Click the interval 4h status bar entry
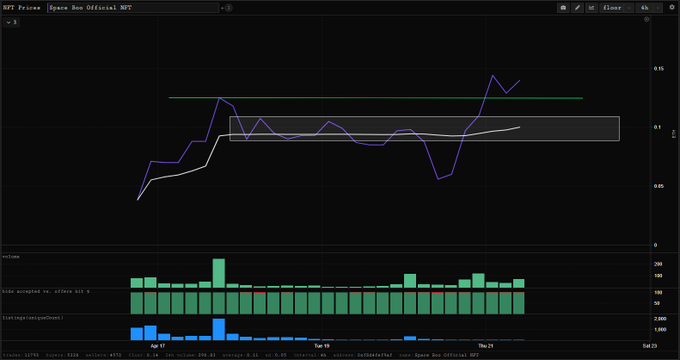This screenshot has height=360, width=680. [x=311, y=355]
